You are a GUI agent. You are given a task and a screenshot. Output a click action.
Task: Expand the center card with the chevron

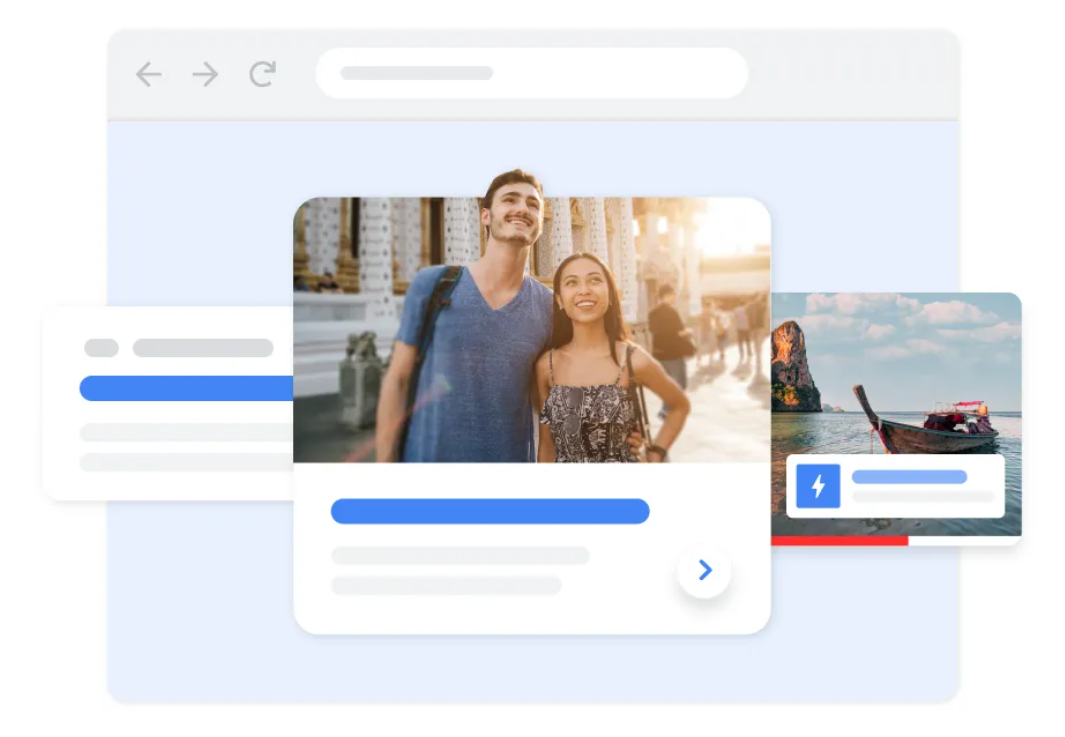(703, 570)
